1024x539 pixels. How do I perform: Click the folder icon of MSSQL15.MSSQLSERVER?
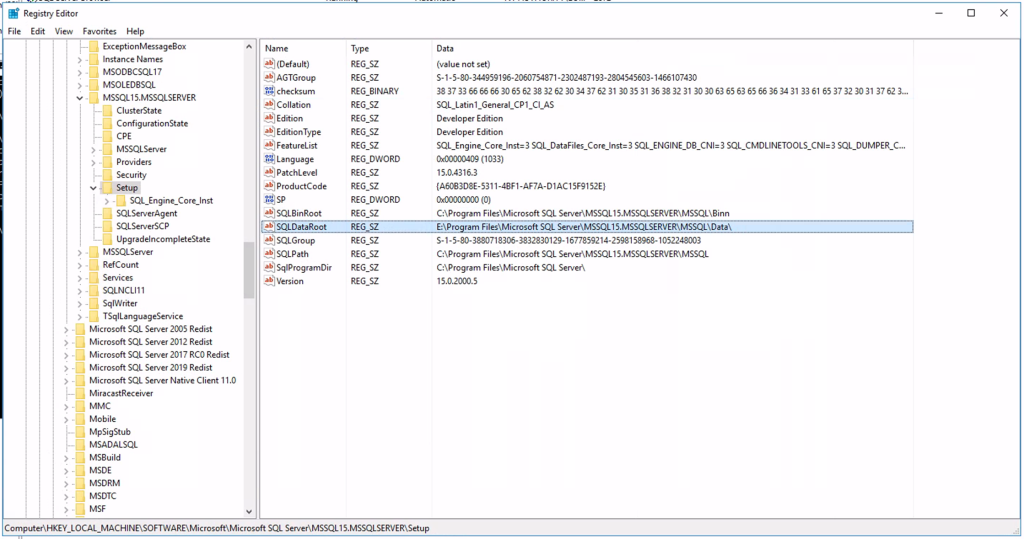coord(93,97)
